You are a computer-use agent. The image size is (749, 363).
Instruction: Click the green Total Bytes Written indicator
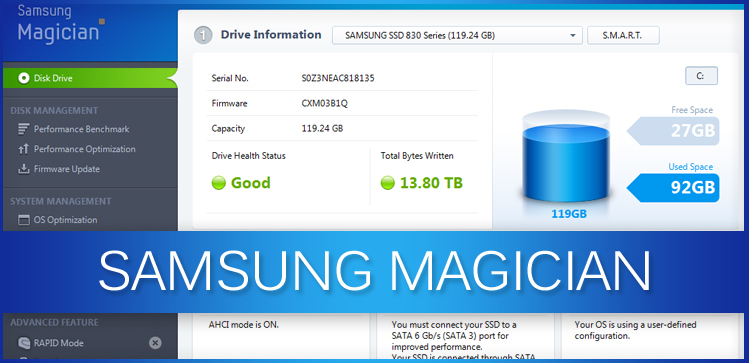(387, 183)
